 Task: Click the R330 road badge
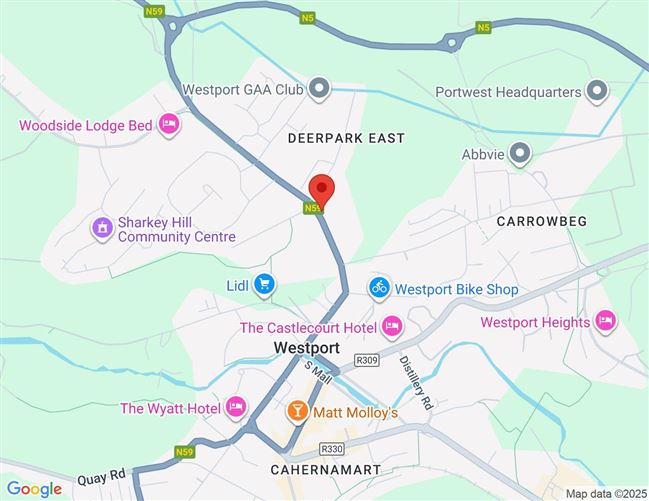[332, 449]
